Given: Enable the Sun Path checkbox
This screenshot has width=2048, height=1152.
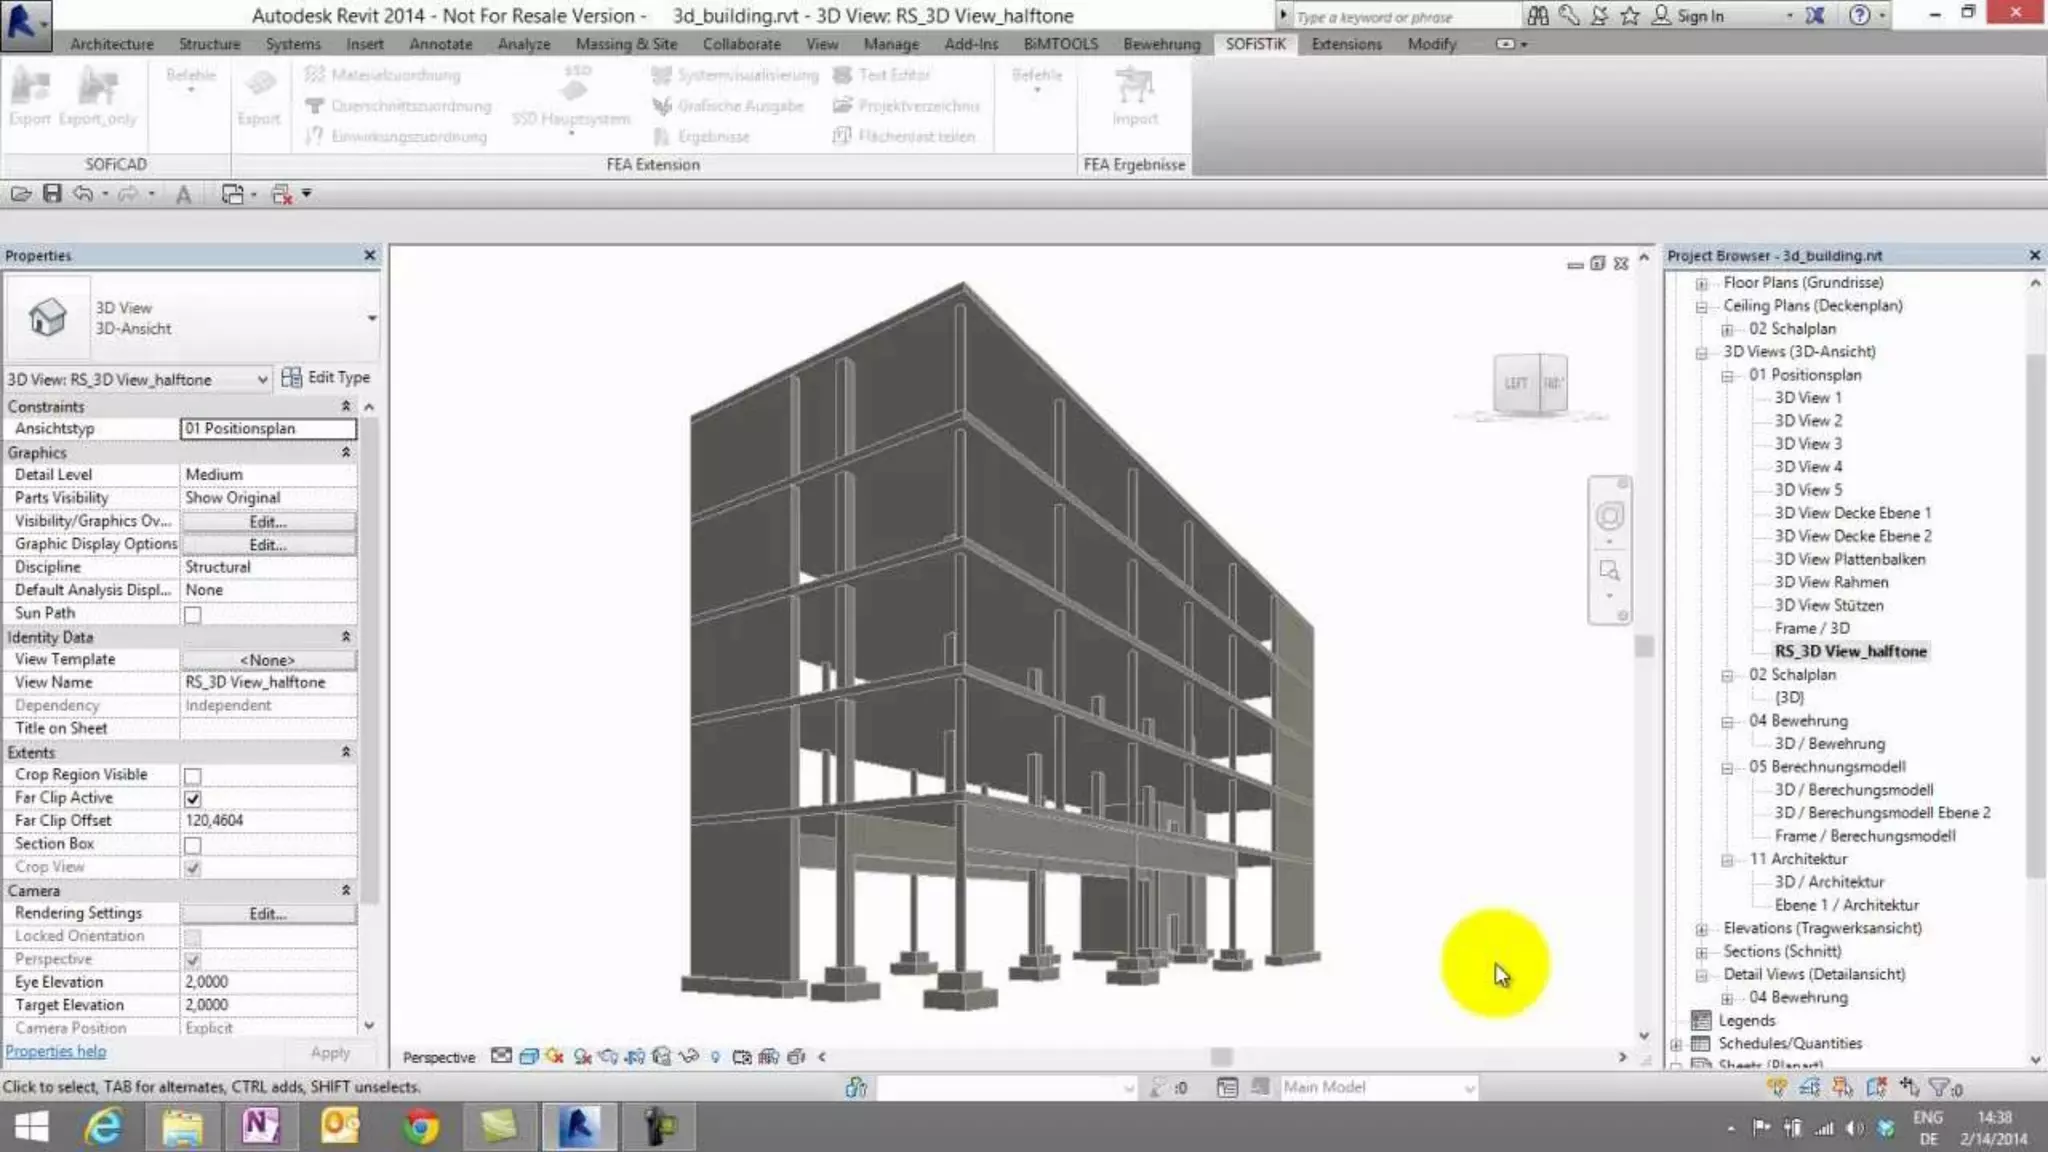Looking at the screenshot, I should click(x=193, y=615).
